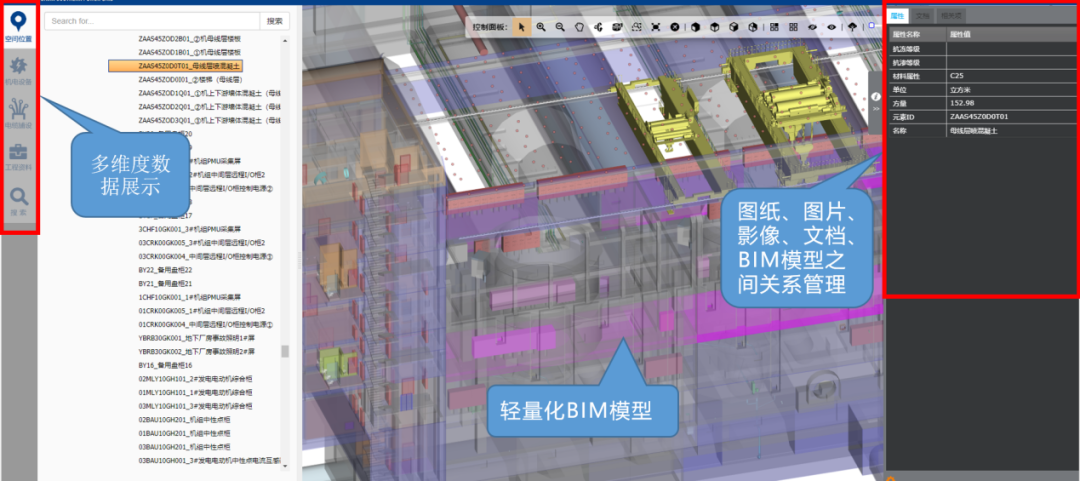Screen dimensions: 1080x481
Task: Open the 电缆敷设 cable sidebar icon
Action: [18, 112]
